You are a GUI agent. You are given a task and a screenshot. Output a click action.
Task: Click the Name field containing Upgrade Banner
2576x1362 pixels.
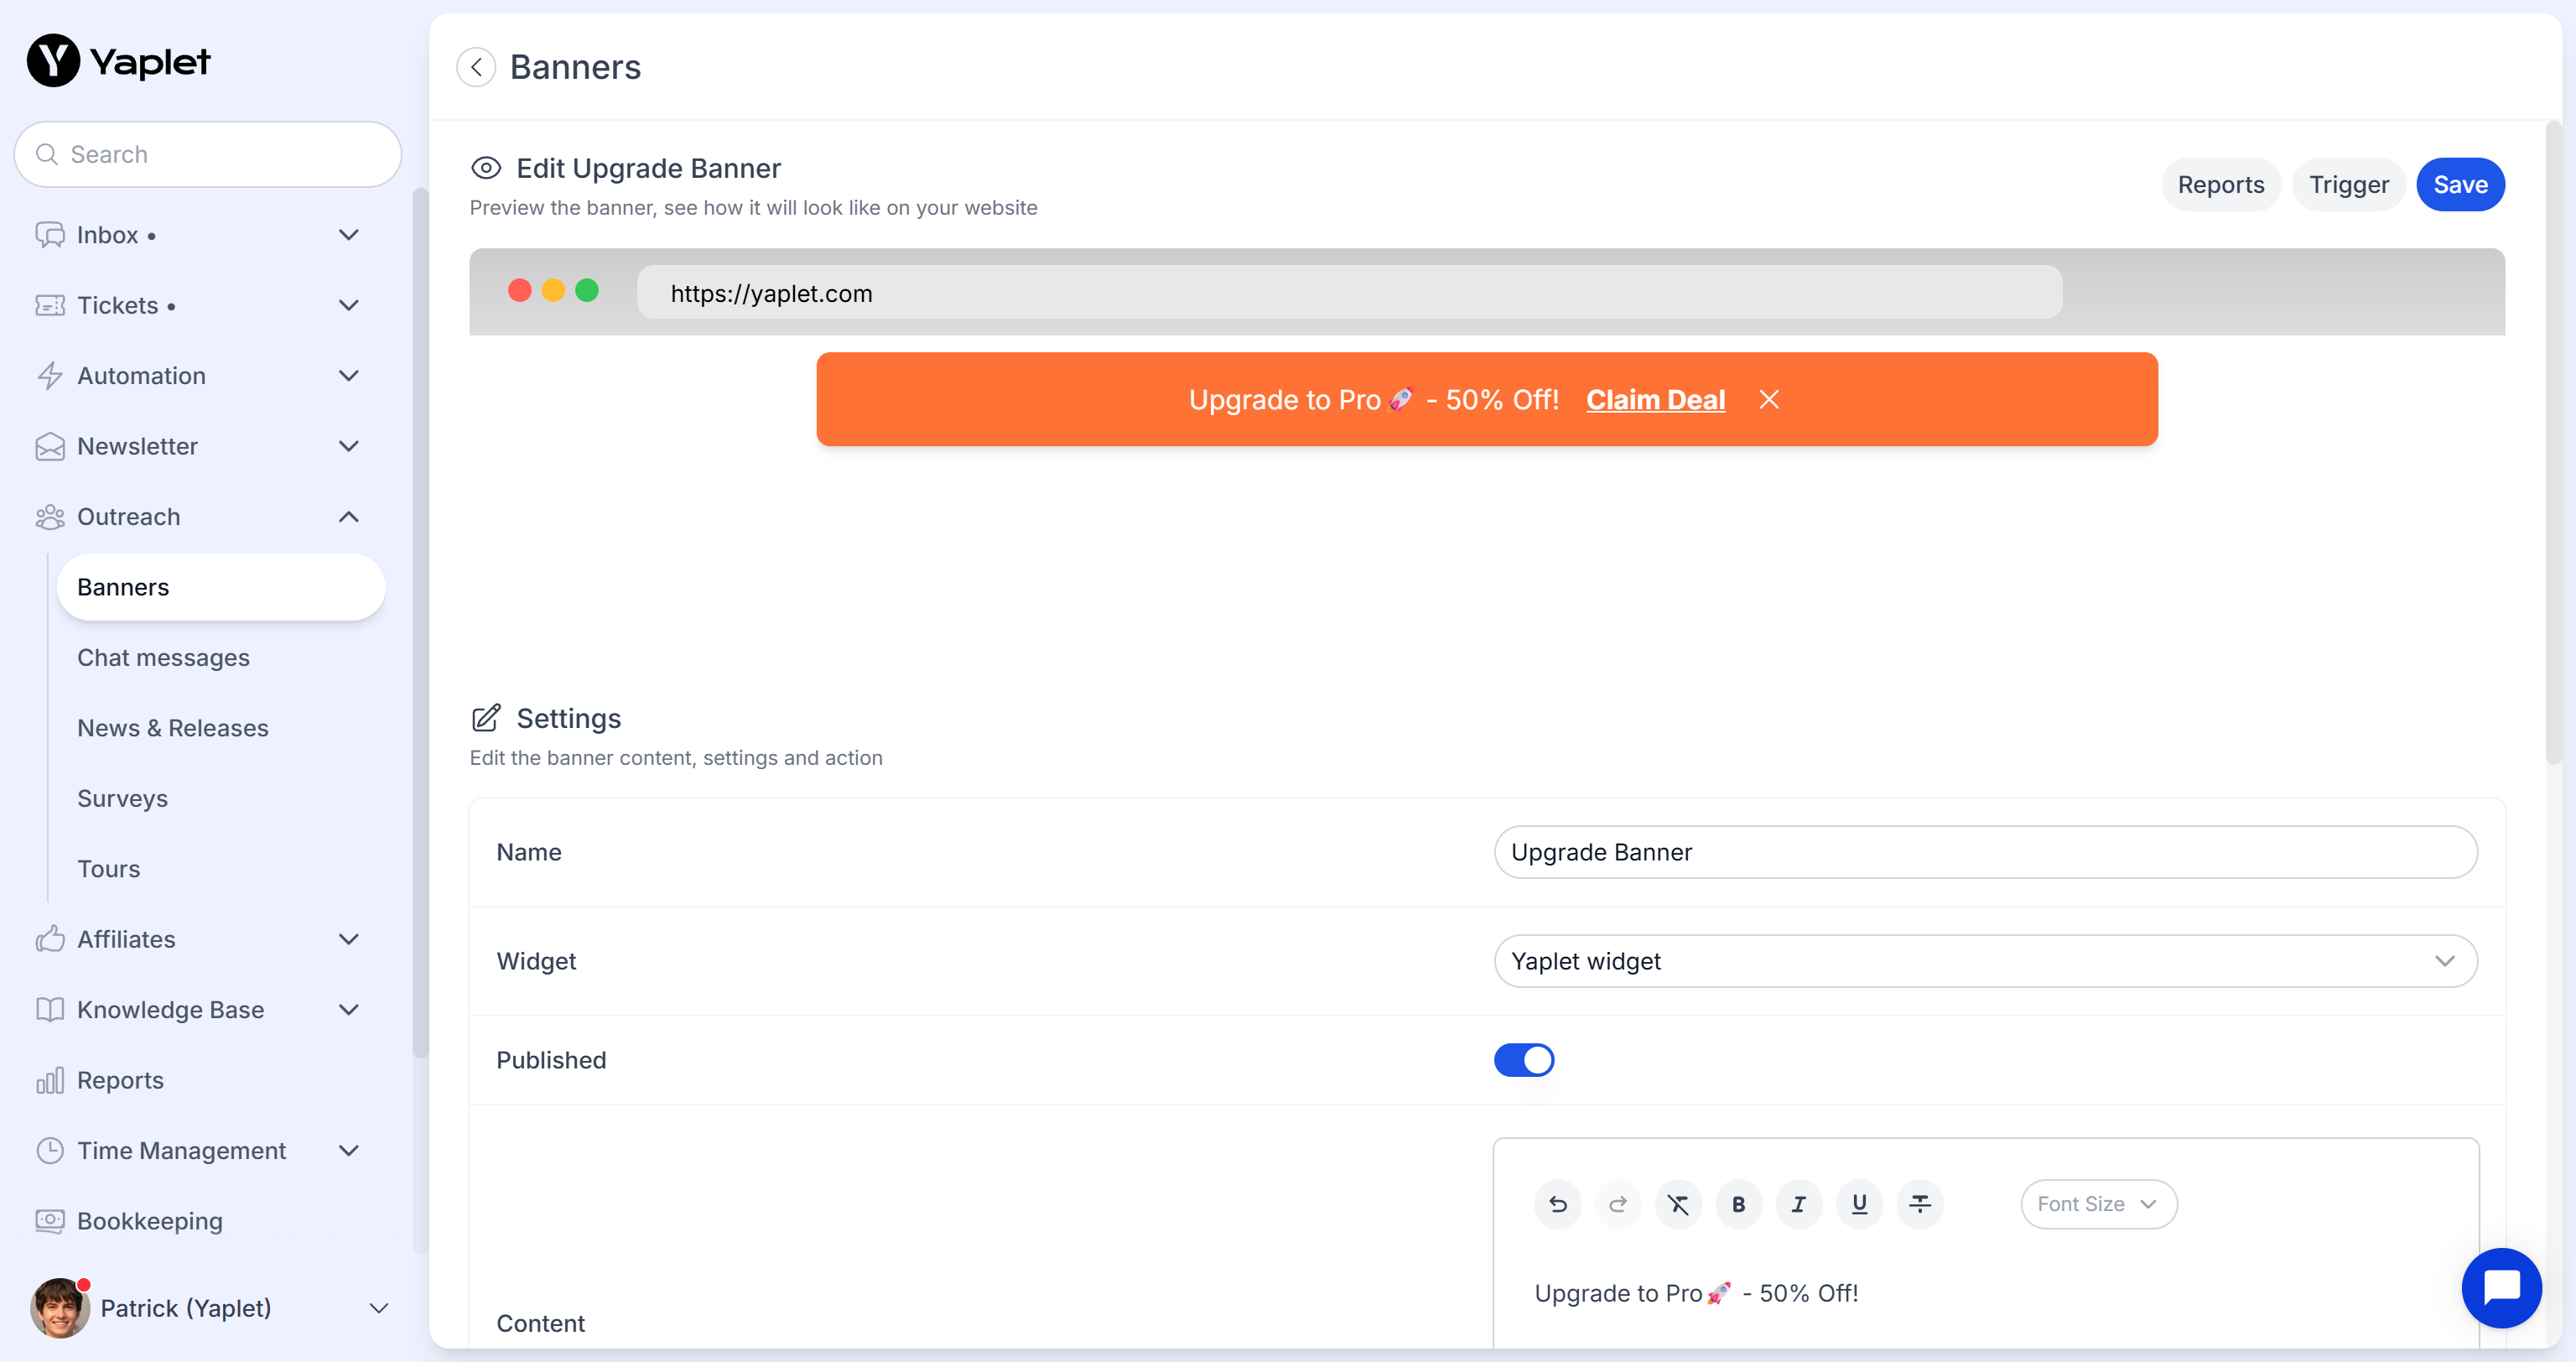(1985, 852)
